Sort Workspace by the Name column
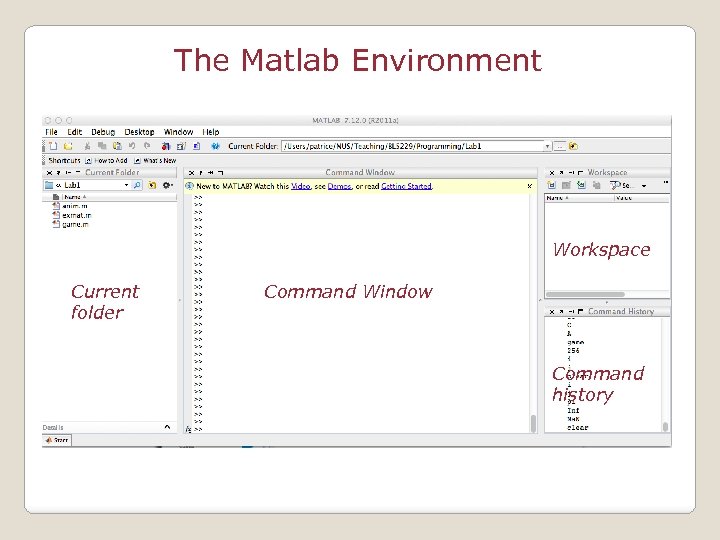Screen dimensions: 720x540 click(x=579, y=198)
